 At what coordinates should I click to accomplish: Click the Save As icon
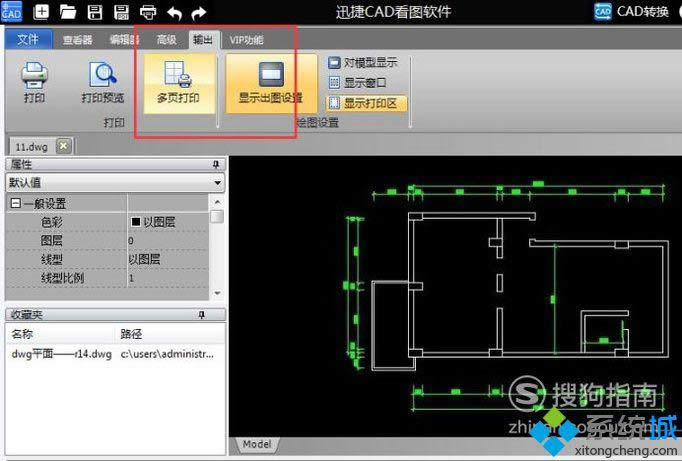[121, 12]
